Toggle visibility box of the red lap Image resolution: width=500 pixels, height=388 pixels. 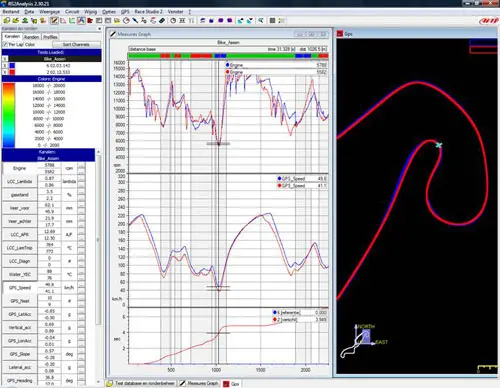(x=5, y=72)
